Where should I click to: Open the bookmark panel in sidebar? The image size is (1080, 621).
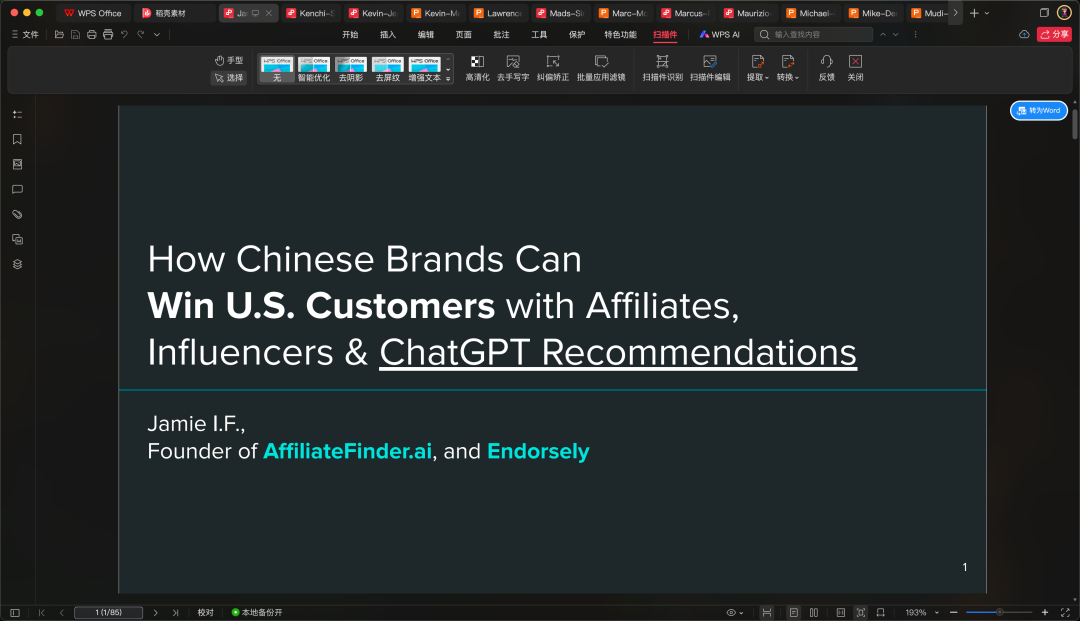click(x=17, y=139)
